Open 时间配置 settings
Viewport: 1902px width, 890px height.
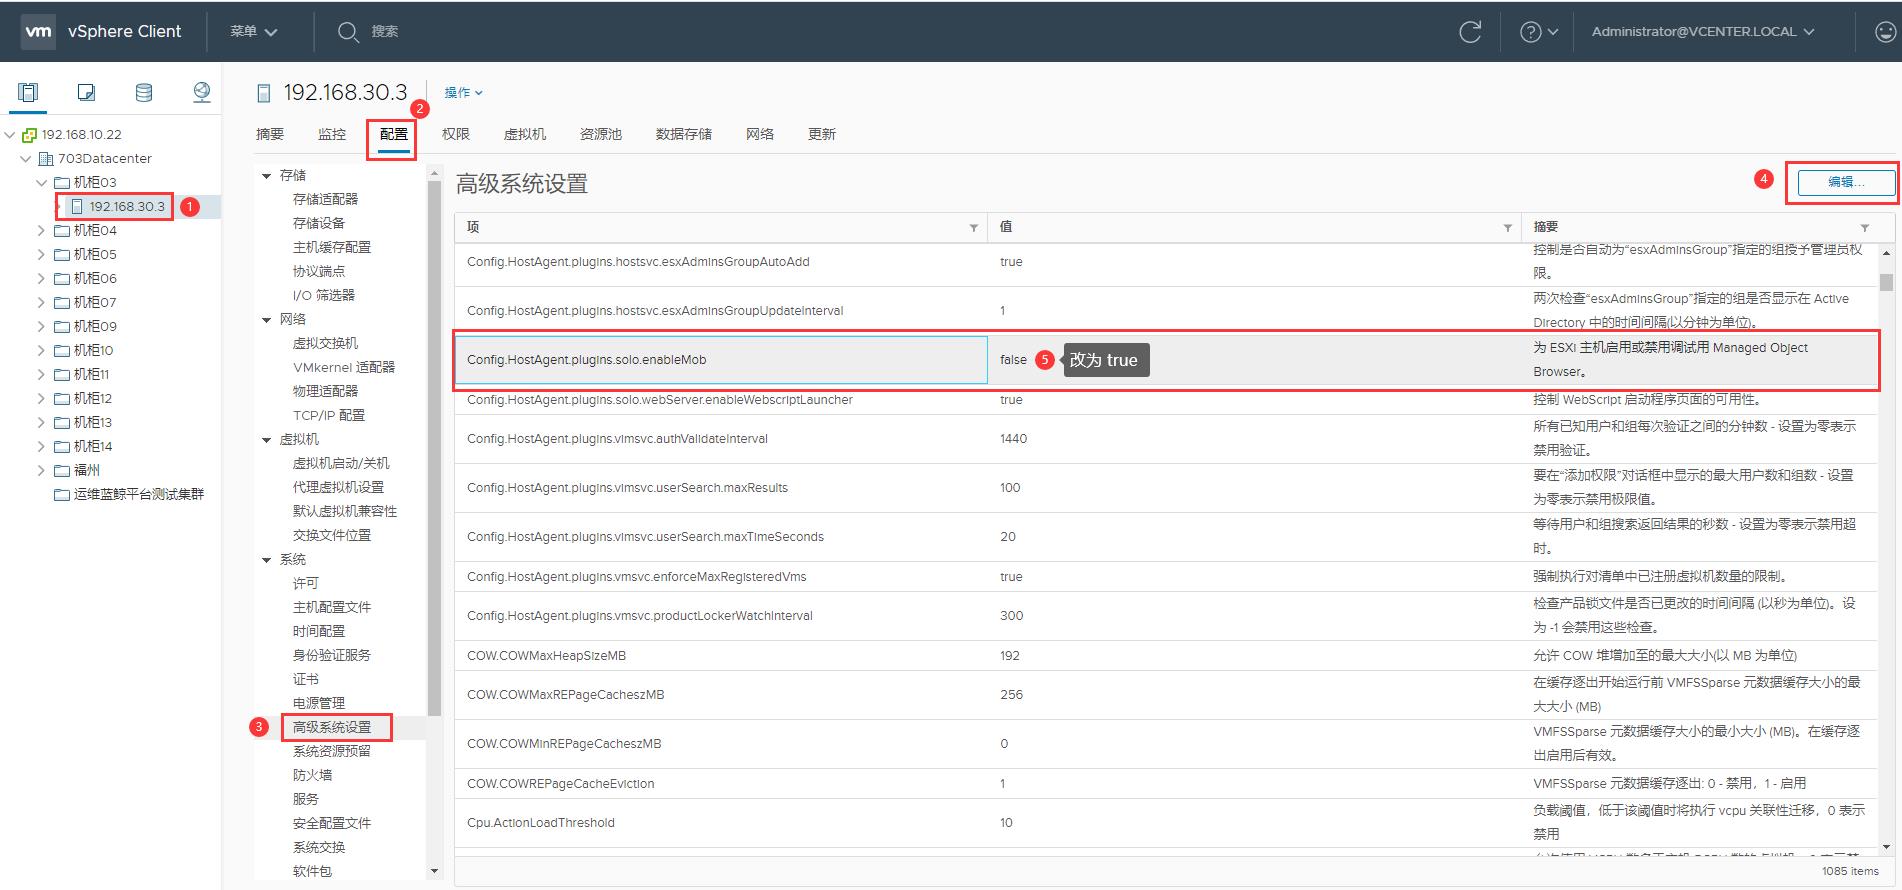319,631
